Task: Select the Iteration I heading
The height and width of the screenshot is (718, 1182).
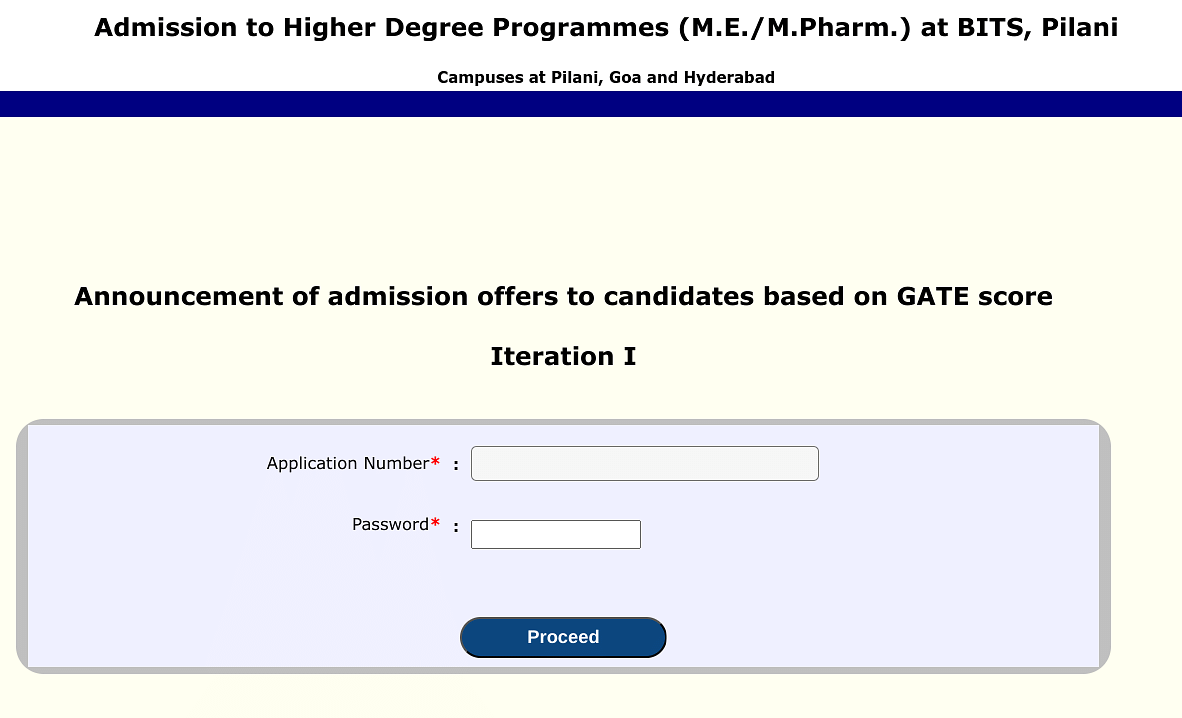Action: pos(563,356)
